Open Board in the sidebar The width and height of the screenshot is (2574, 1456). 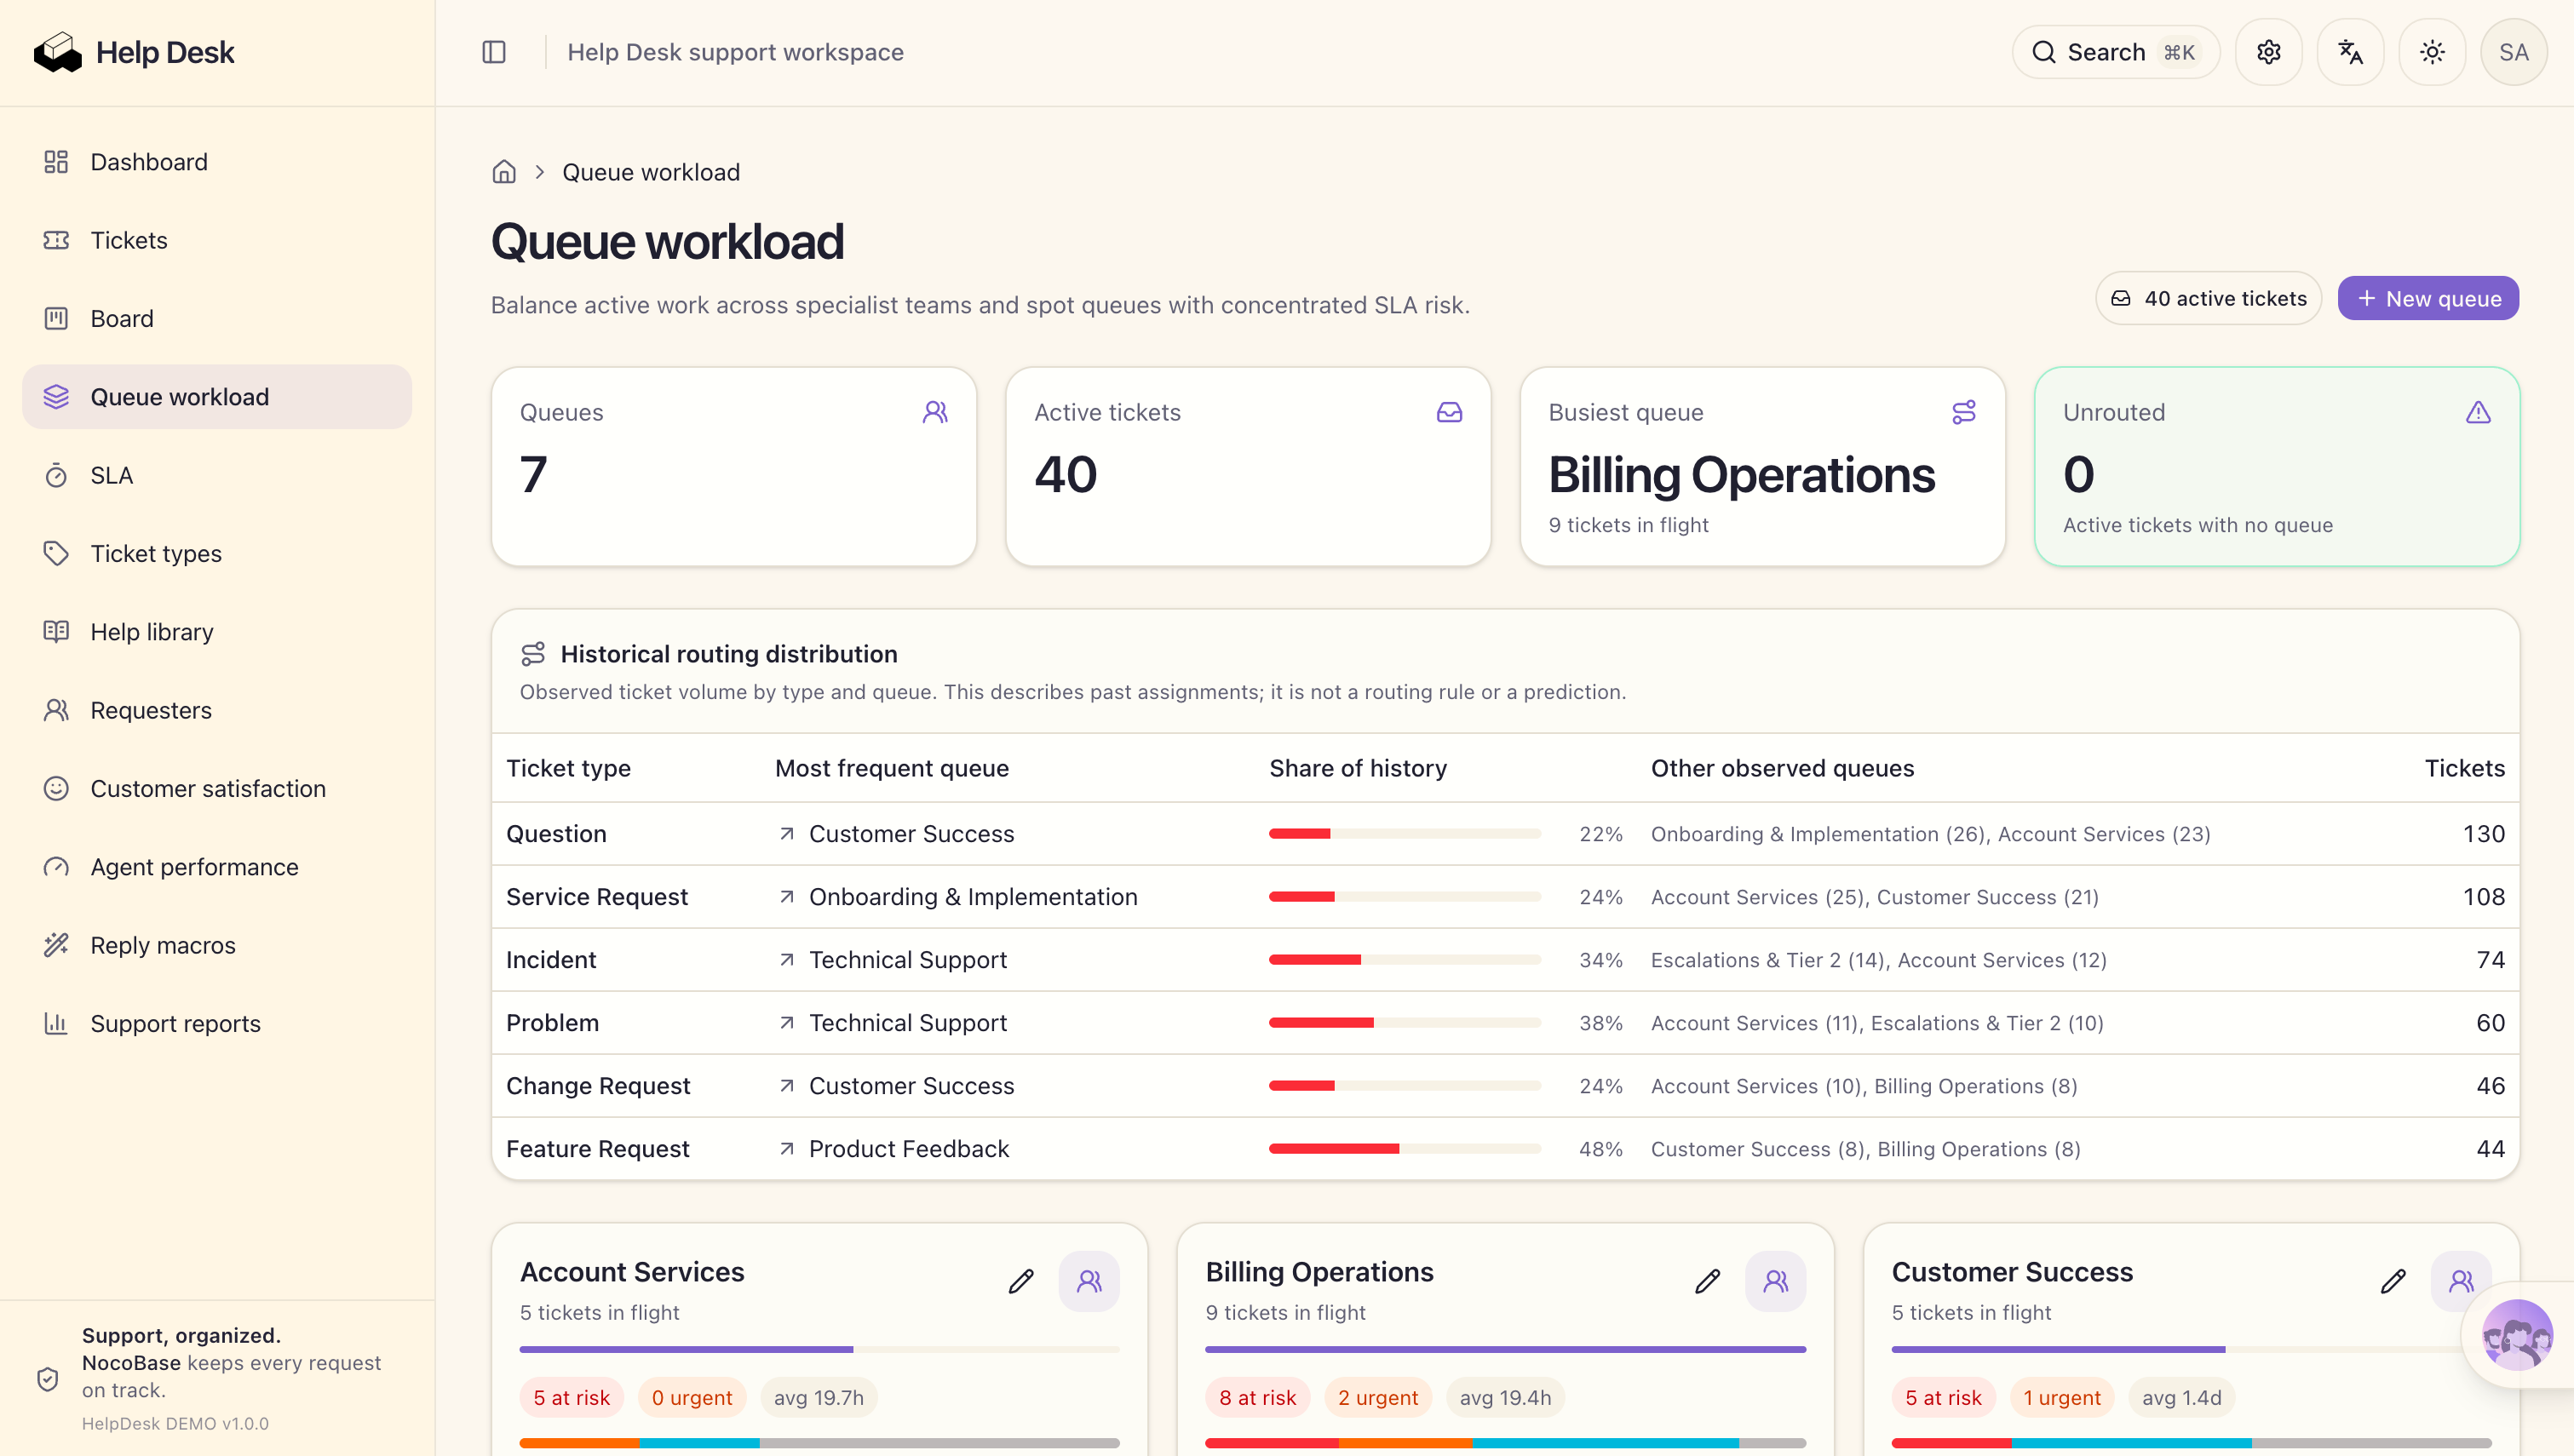coord(217,318)
